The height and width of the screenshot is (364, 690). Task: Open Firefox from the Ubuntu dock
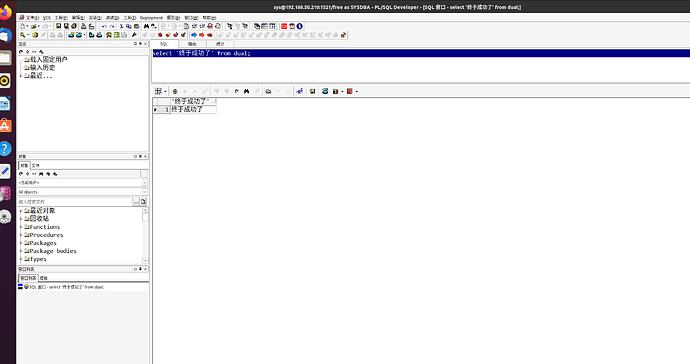pyautogui.click(x=5, y=12)
